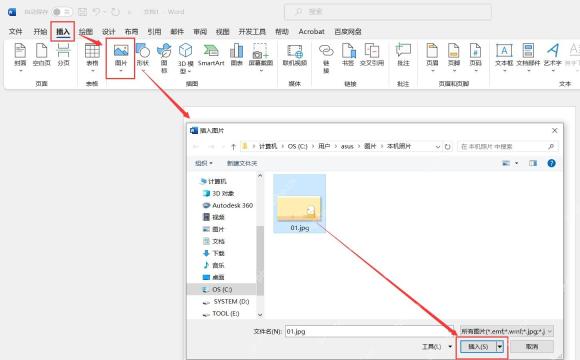Expand the address bar history dropdown

pyautogui.click(x=438, y=147)
